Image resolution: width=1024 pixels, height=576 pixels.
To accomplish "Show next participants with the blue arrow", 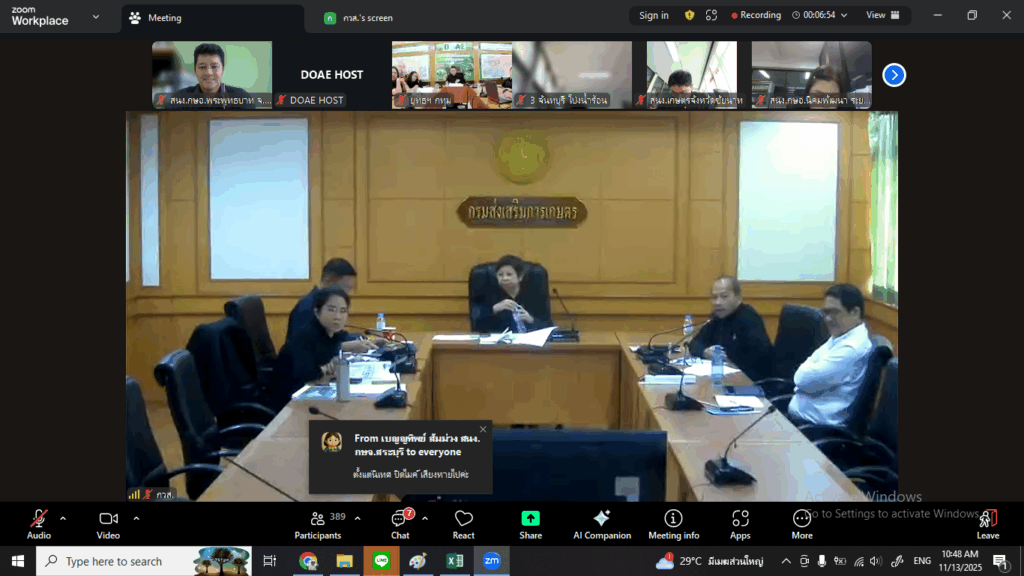I will [894, 75].
